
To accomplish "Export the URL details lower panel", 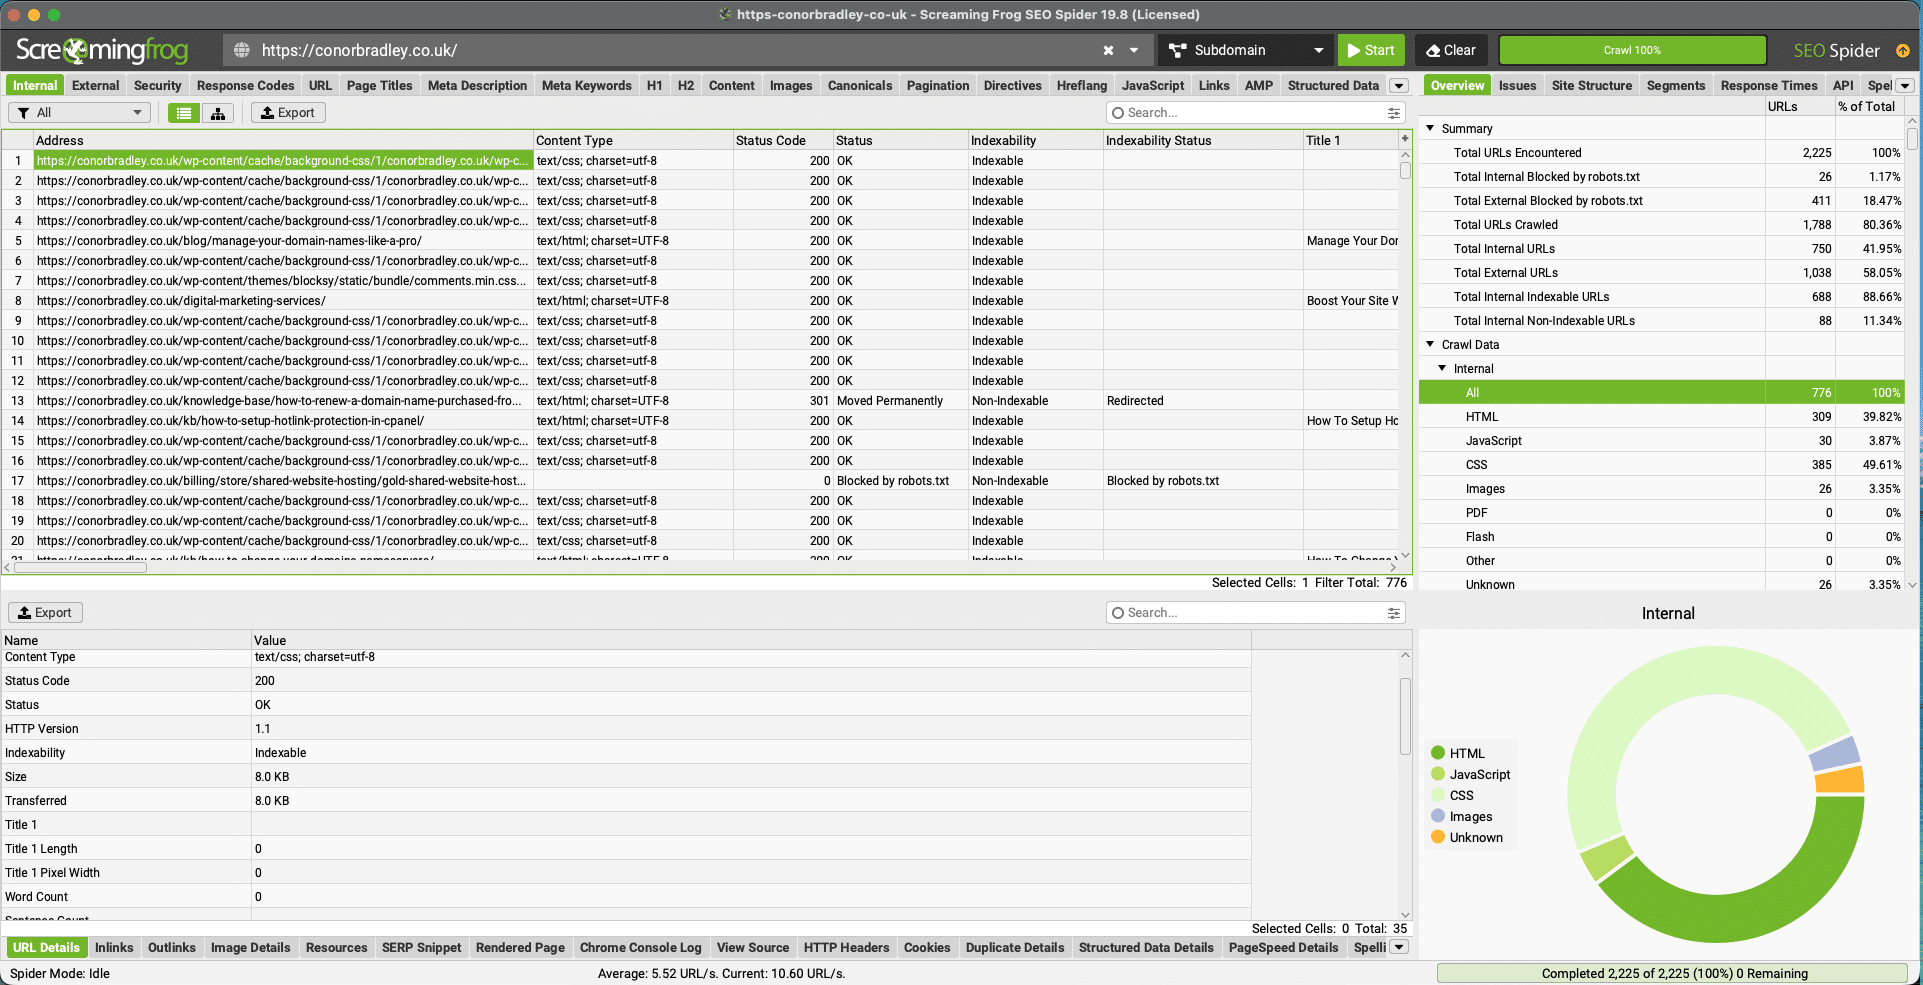I will pos(45,613).
